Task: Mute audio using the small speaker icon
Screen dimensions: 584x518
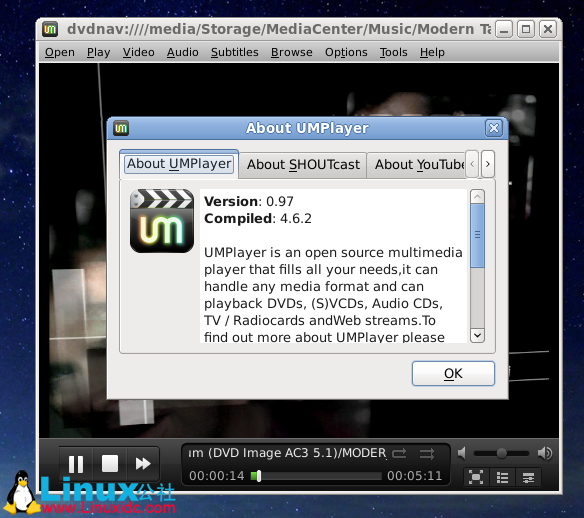Action: tap(462, 453)
